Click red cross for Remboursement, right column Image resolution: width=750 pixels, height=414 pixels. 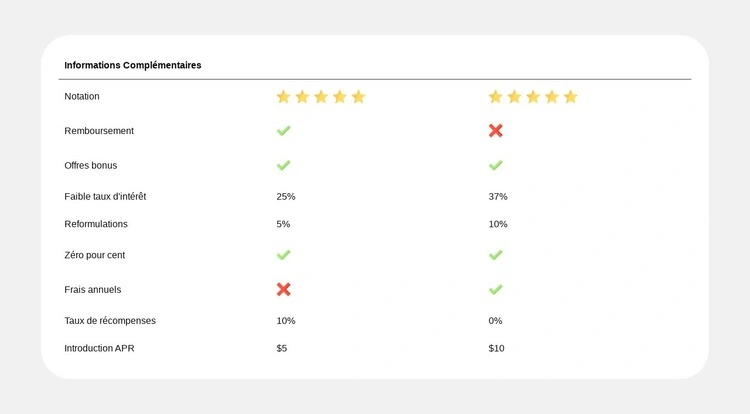tap(496, 131)
